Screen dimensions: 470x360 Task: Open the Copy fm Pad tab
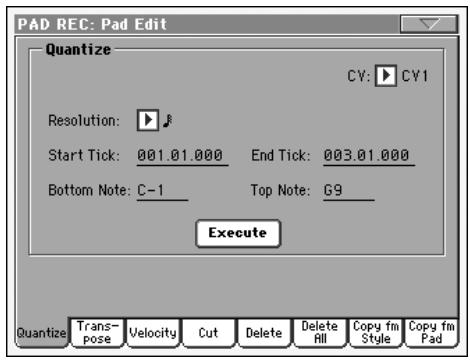[431, 333]
